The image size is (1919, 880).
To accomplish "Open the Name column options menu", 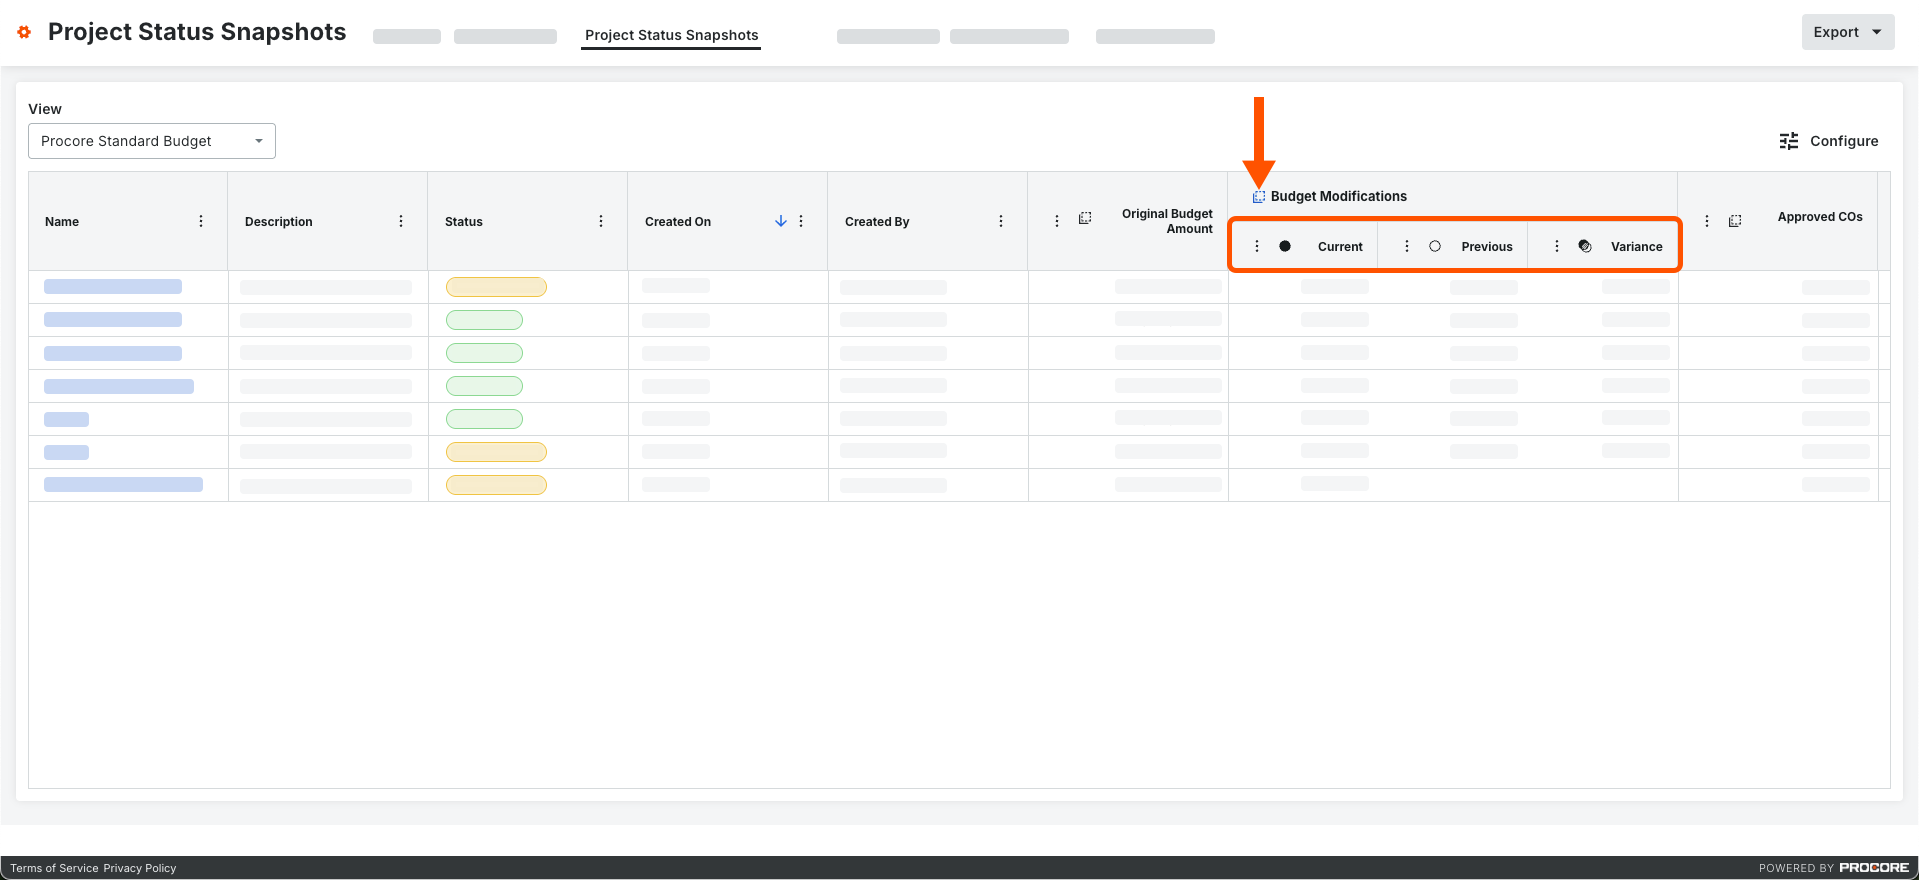I will pyautogui.click(x=201, y=221).
